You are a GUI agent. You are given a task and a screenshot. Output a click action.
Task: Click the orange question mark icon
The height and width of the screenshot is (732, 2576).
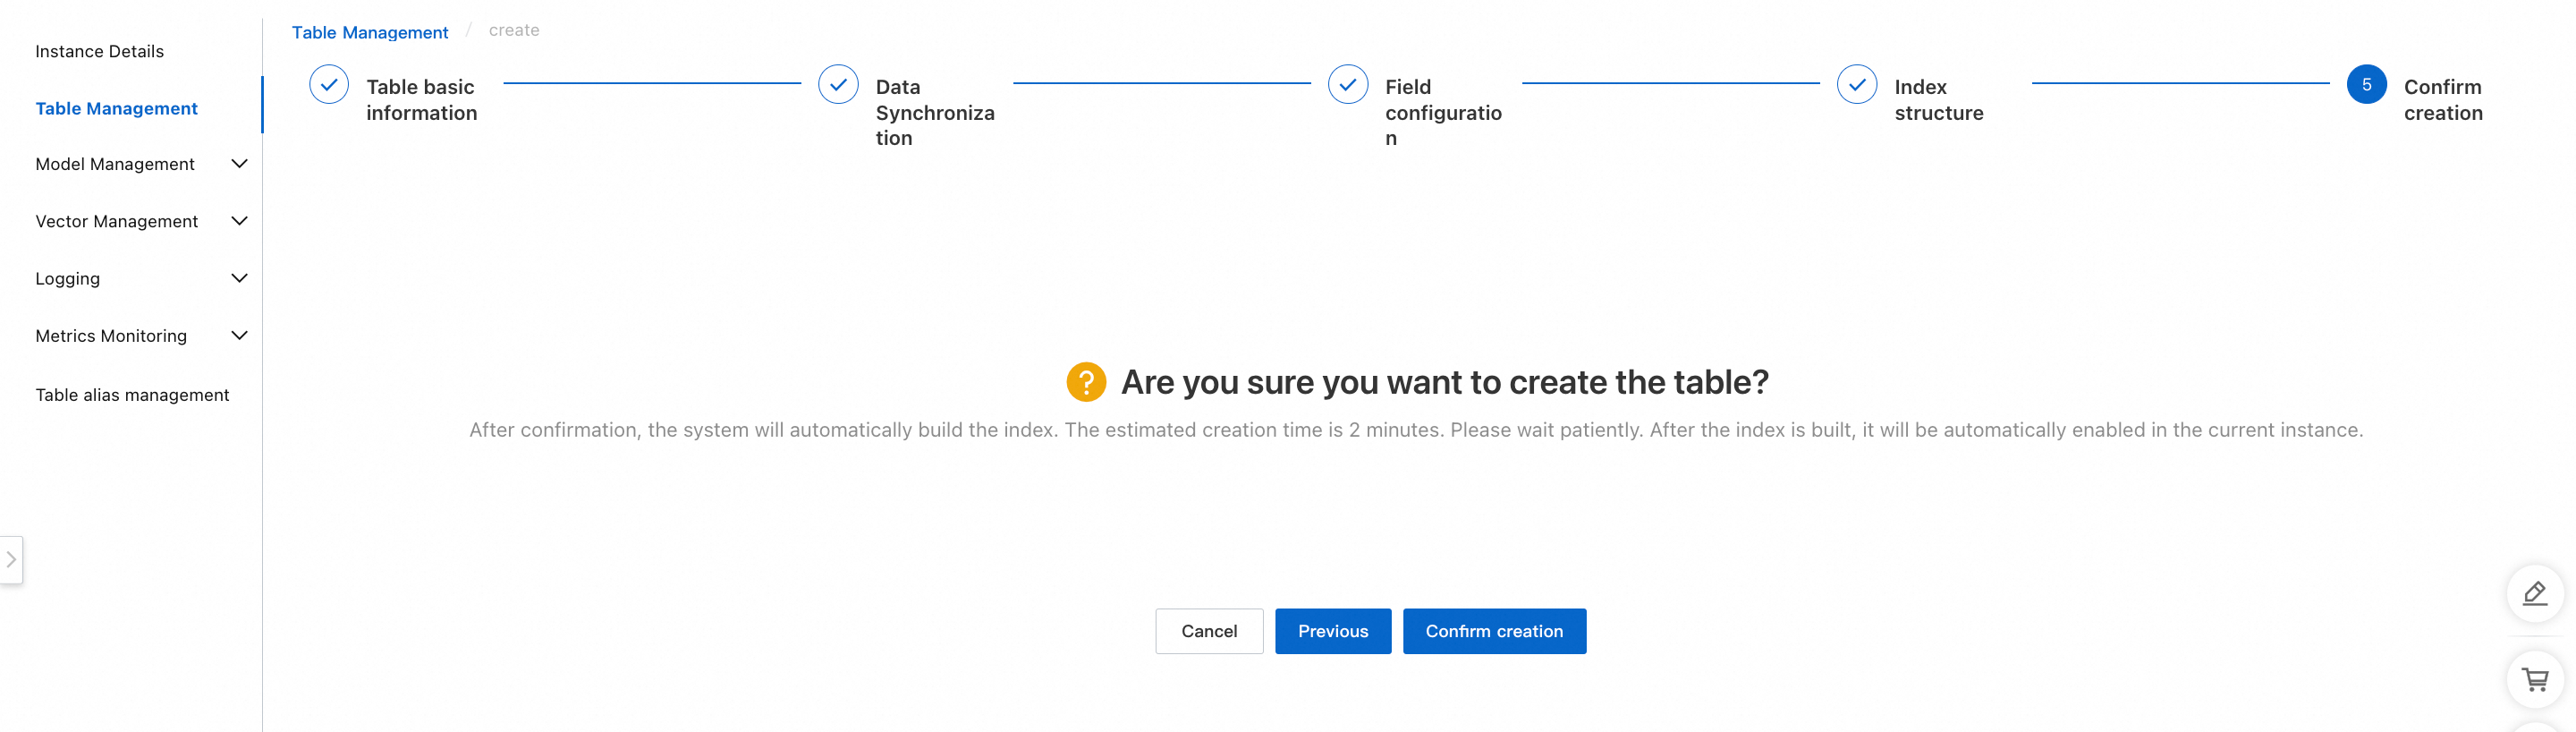click(x=1086, y=382)
